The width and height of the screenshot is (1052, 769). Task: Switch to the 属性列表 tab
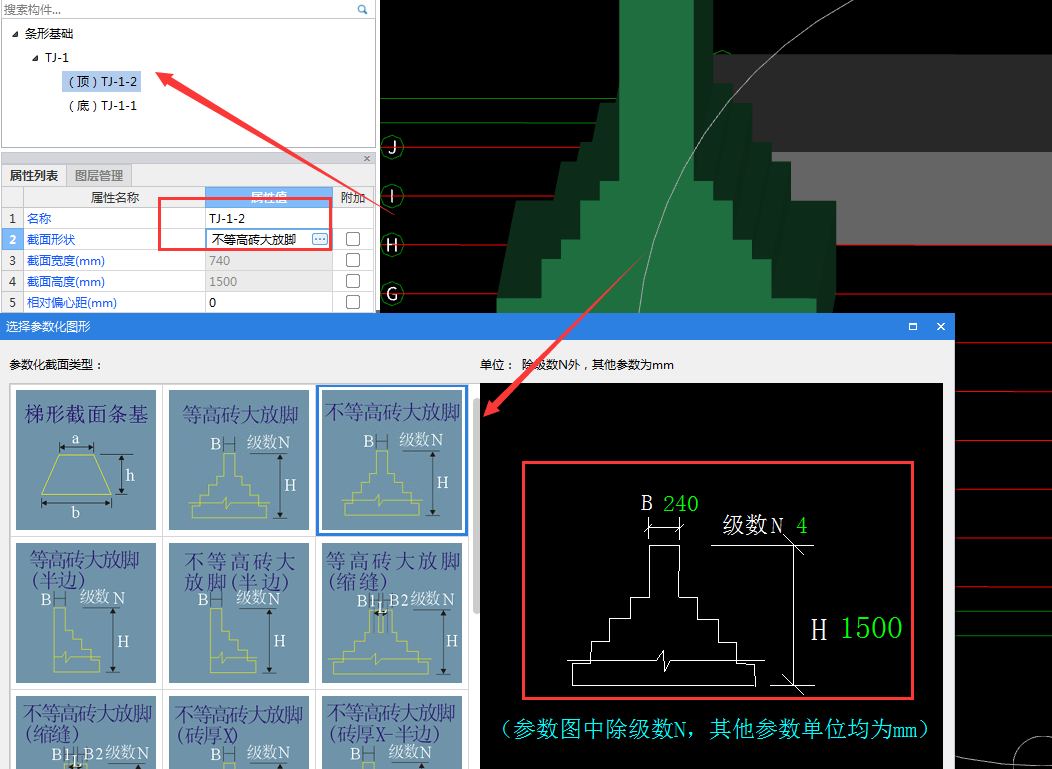[x=34, y=176]
